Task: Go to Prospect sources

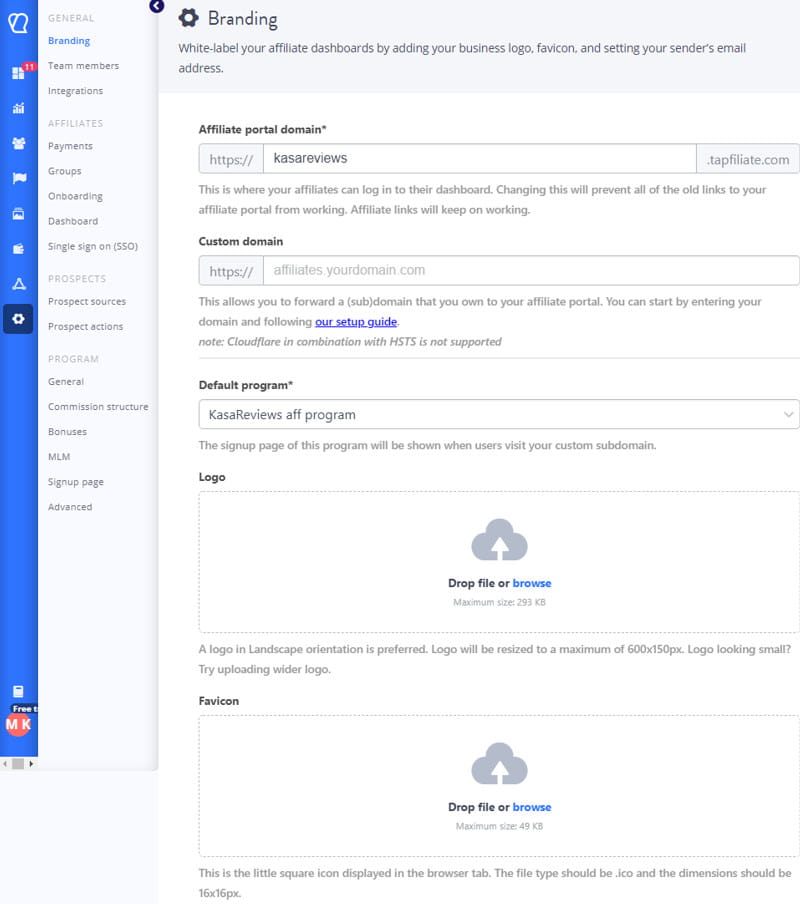Action: click(86, 302)
